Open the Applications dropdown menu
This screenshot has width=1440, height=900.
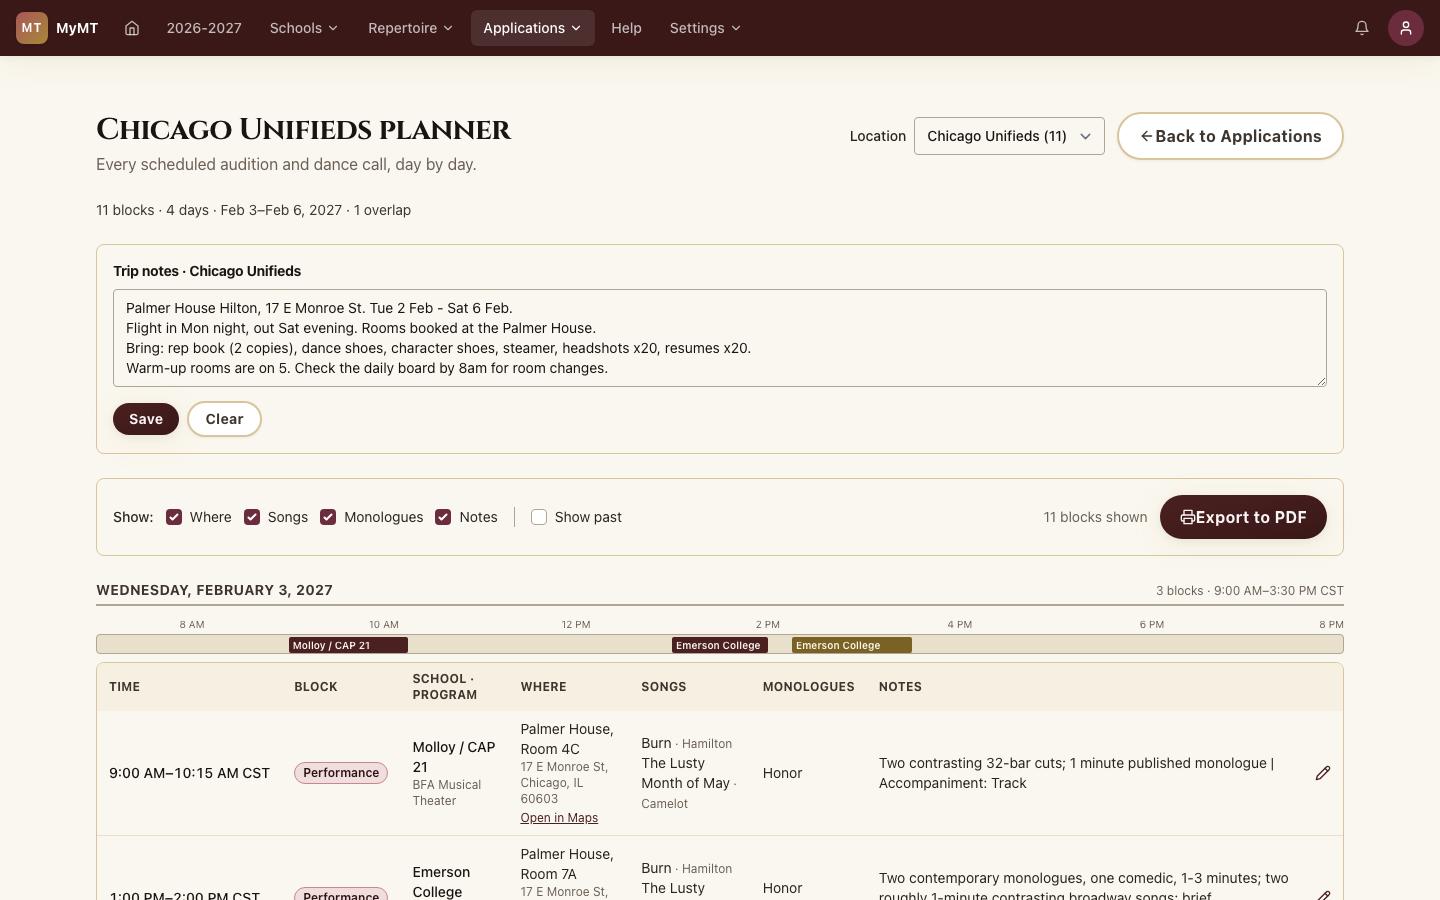pos(533,28)
